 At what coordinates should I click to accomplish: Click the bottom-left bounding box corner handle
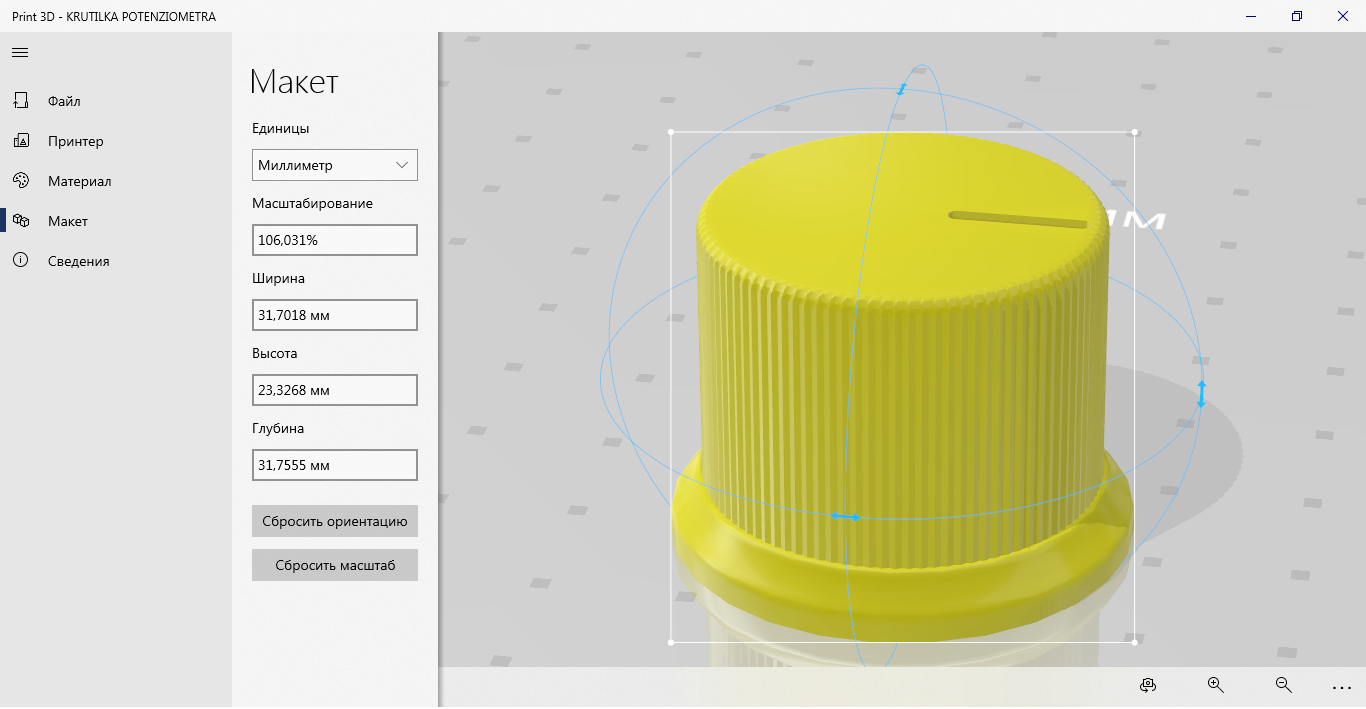(671, 642)
